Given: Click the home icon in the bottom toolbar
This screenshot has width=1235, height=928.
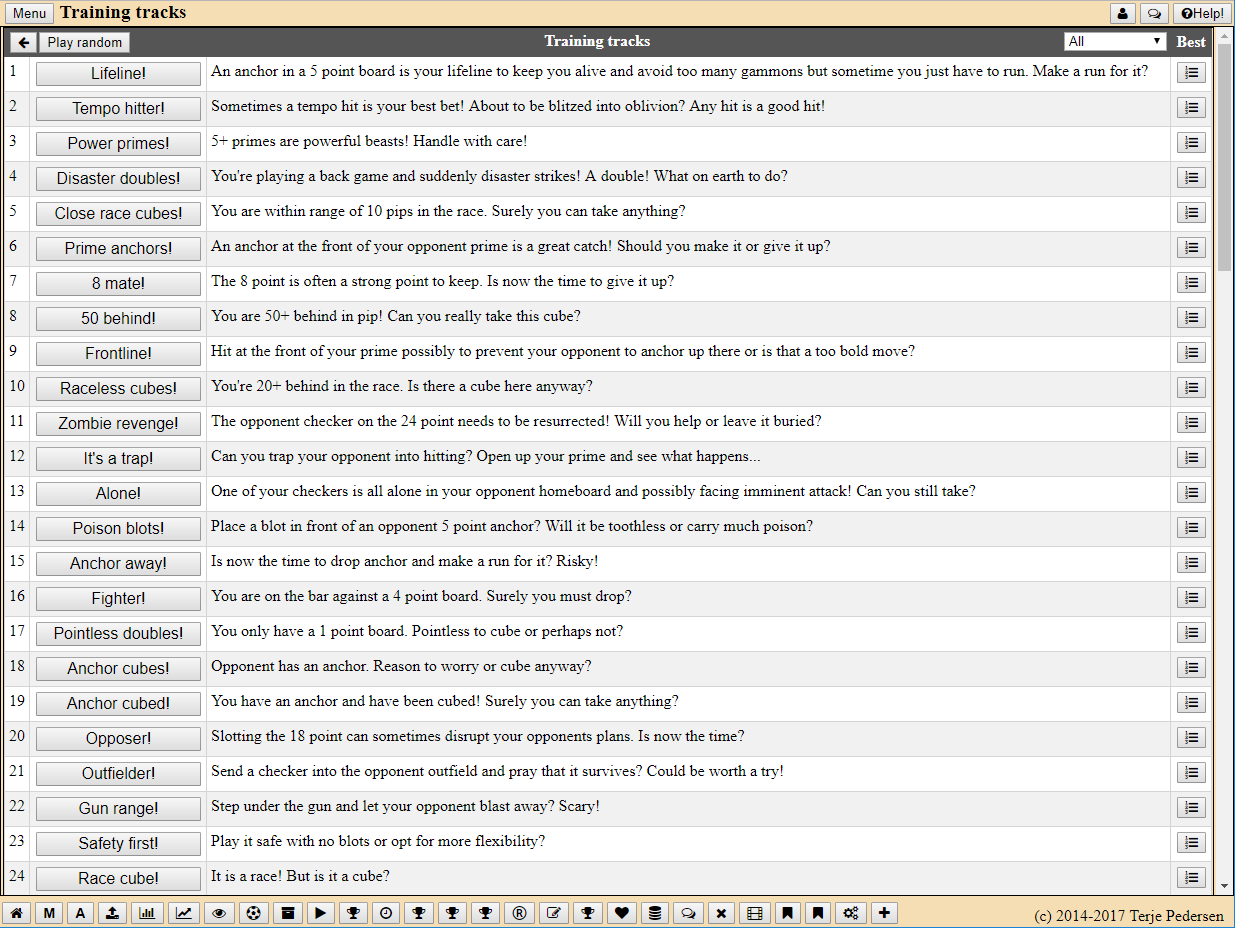Looking at the screenshot, I should 16,913.
